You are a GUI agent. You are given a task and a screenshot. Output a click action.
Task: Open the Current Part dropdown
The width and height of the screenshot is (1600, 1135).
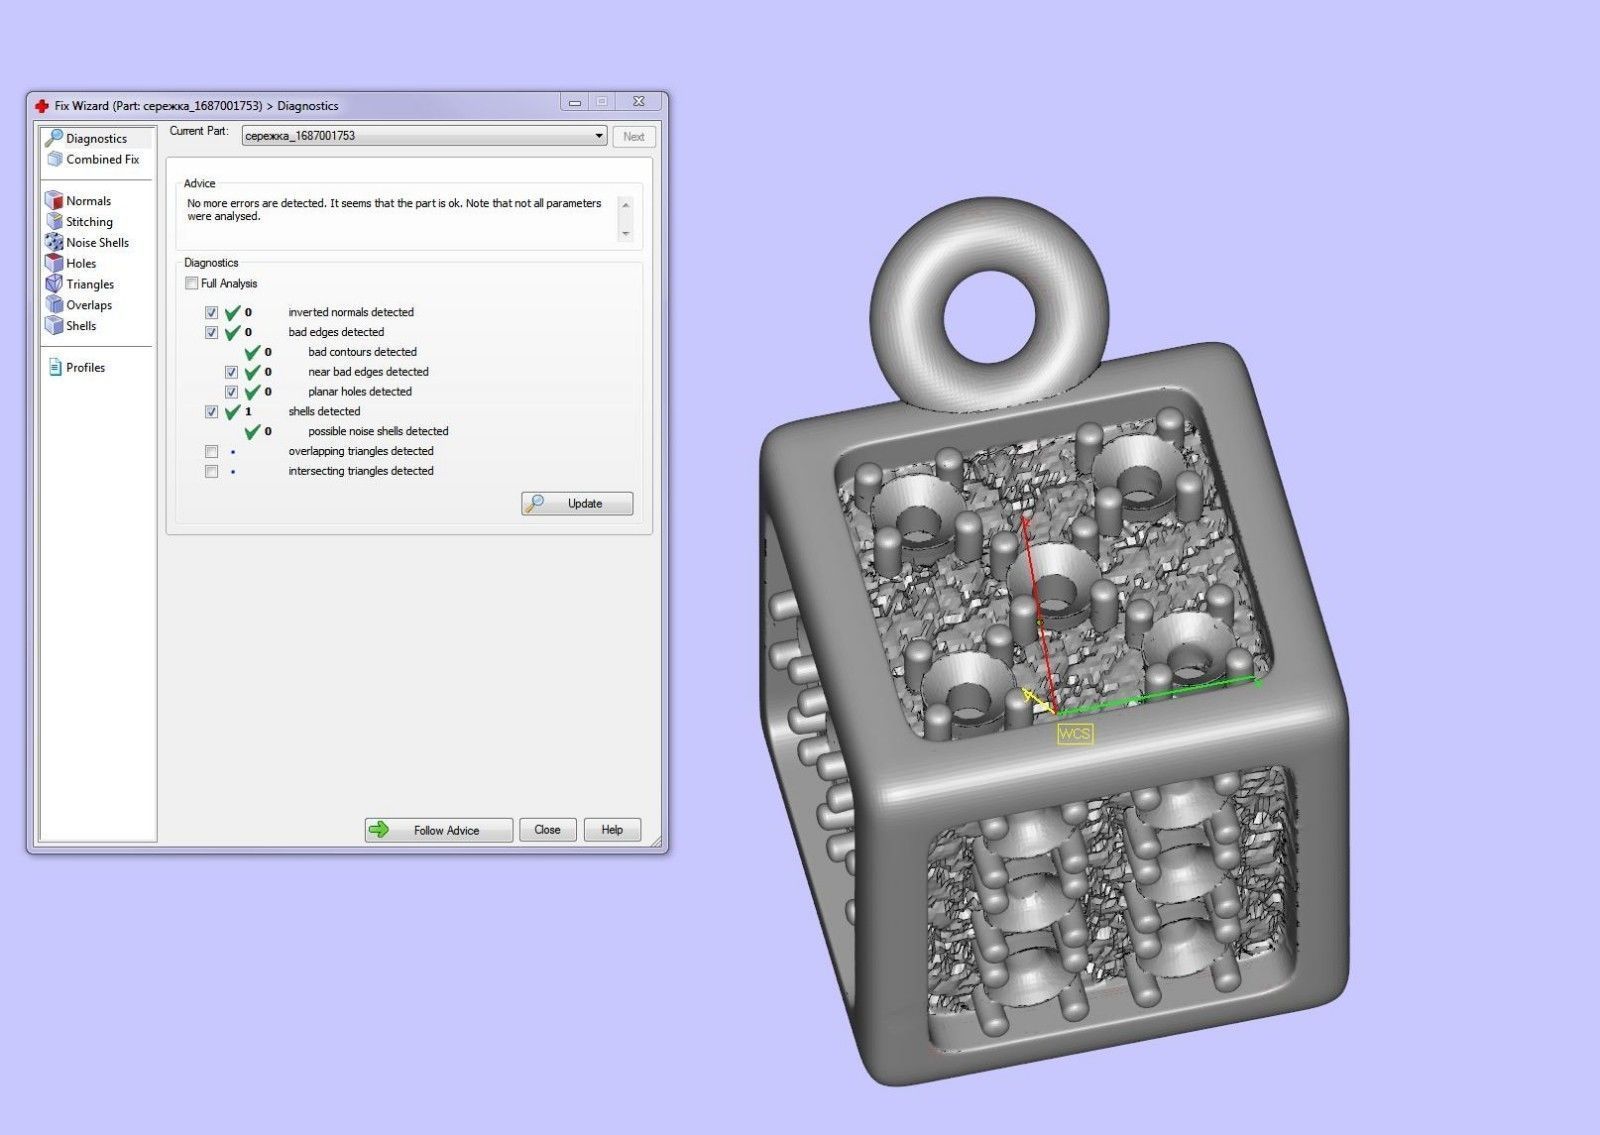click(x=424, y=136)
